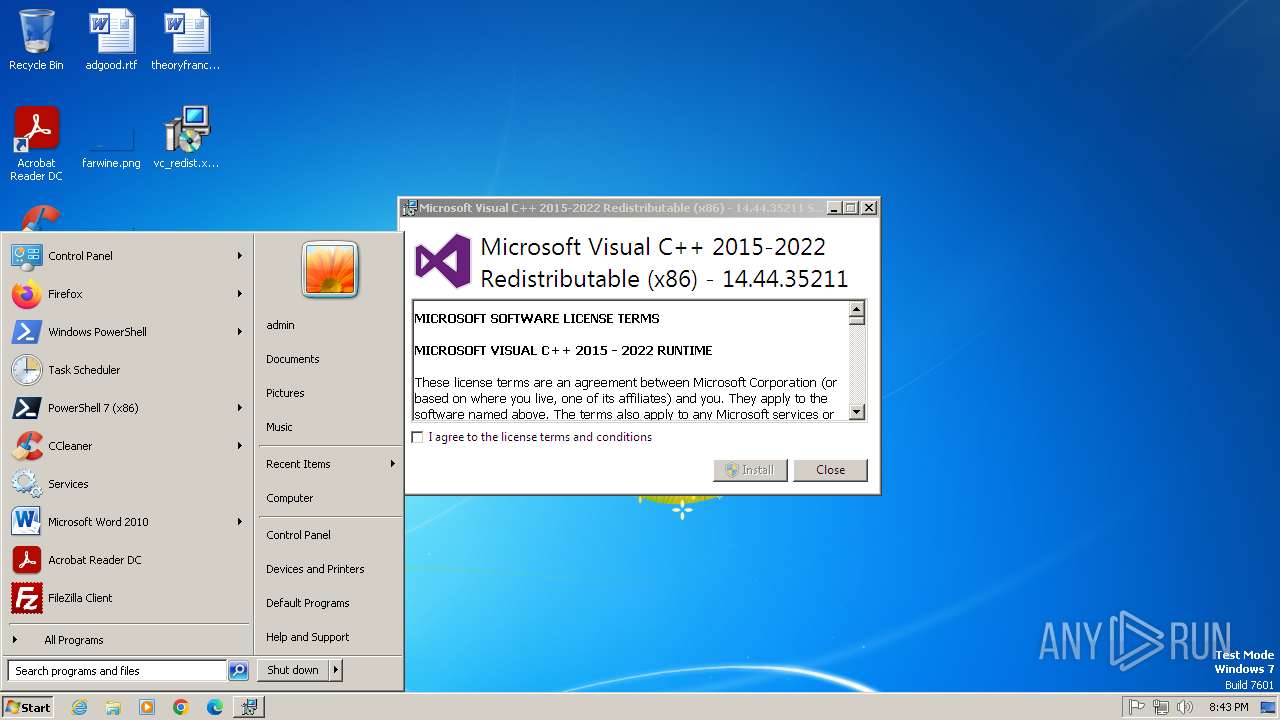Expand Recent Items submenu arrow
The image size is (1280, 720).
(393, 464)
